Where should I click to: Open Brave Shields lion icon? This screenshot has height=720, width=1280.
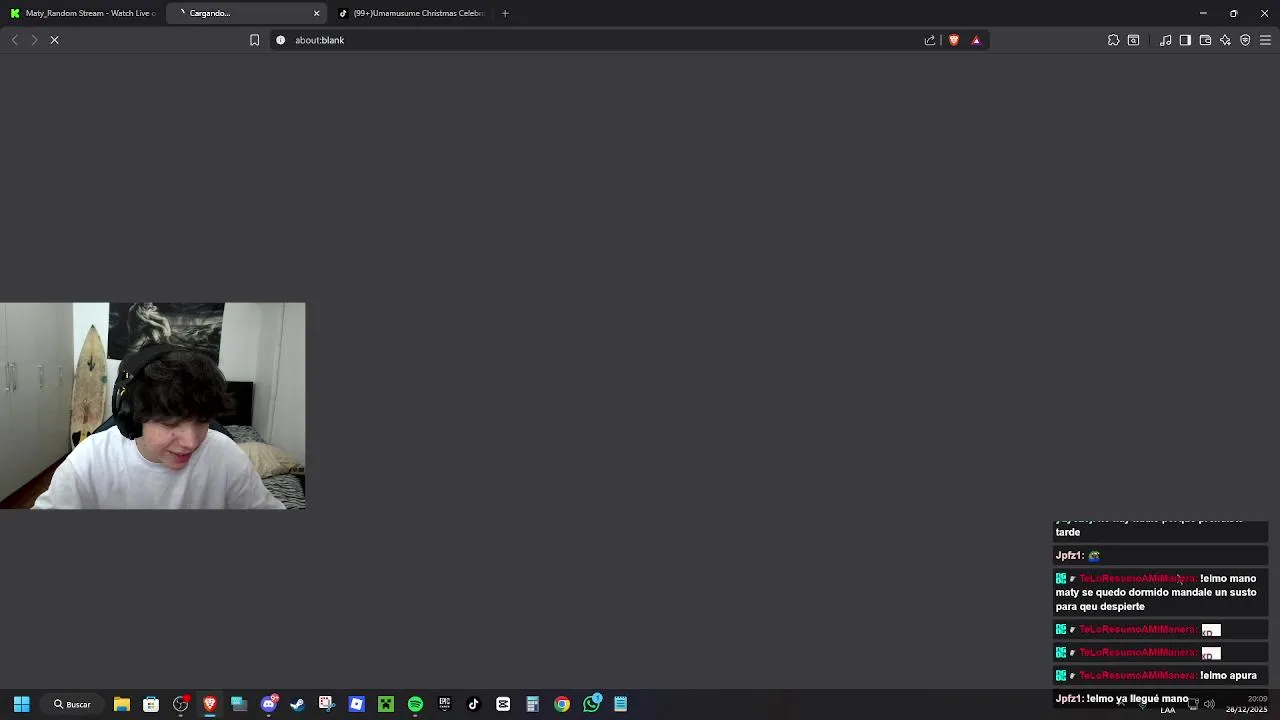tap(954, 40)
